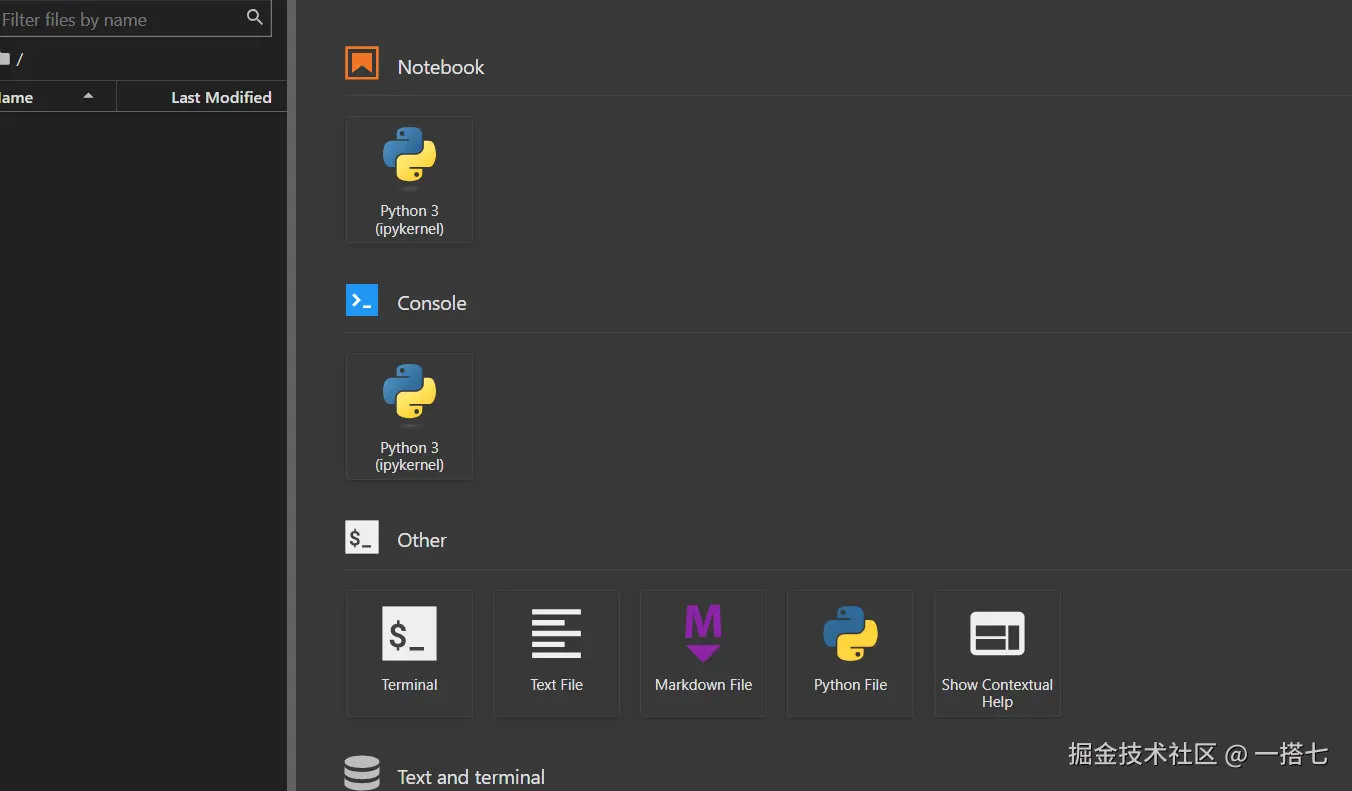Launch Python 3 (ipykernel) under Notebook
The image size is (1352, 791).
click(x=409, y=179)
